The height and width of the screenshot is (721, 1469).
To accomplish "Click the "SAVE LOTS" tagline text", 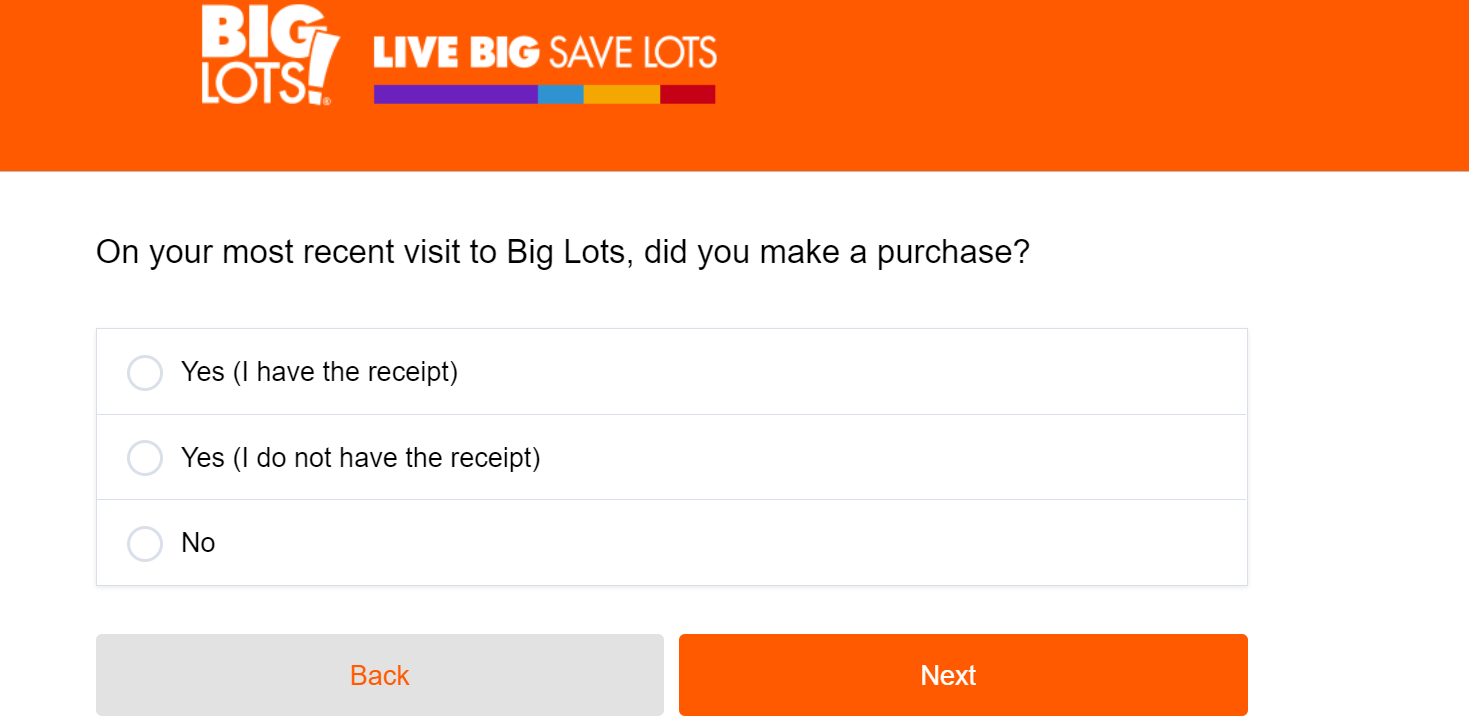I will click(632, 53).
